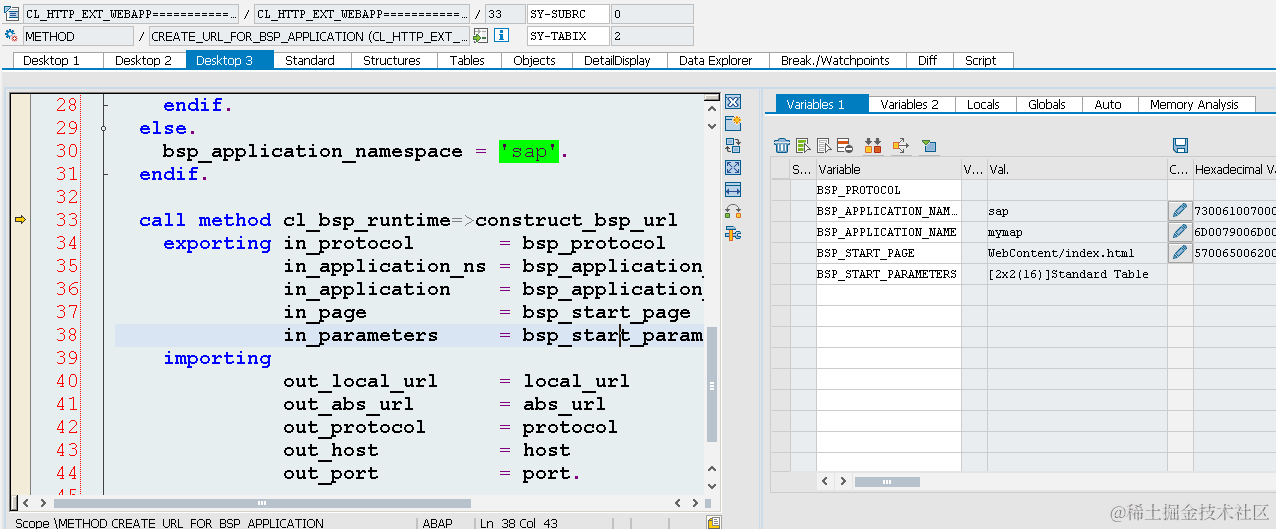Open the Break./Watchpoints tab
This screenshot has height=529, width=1276.
click(x=835, y=60)
